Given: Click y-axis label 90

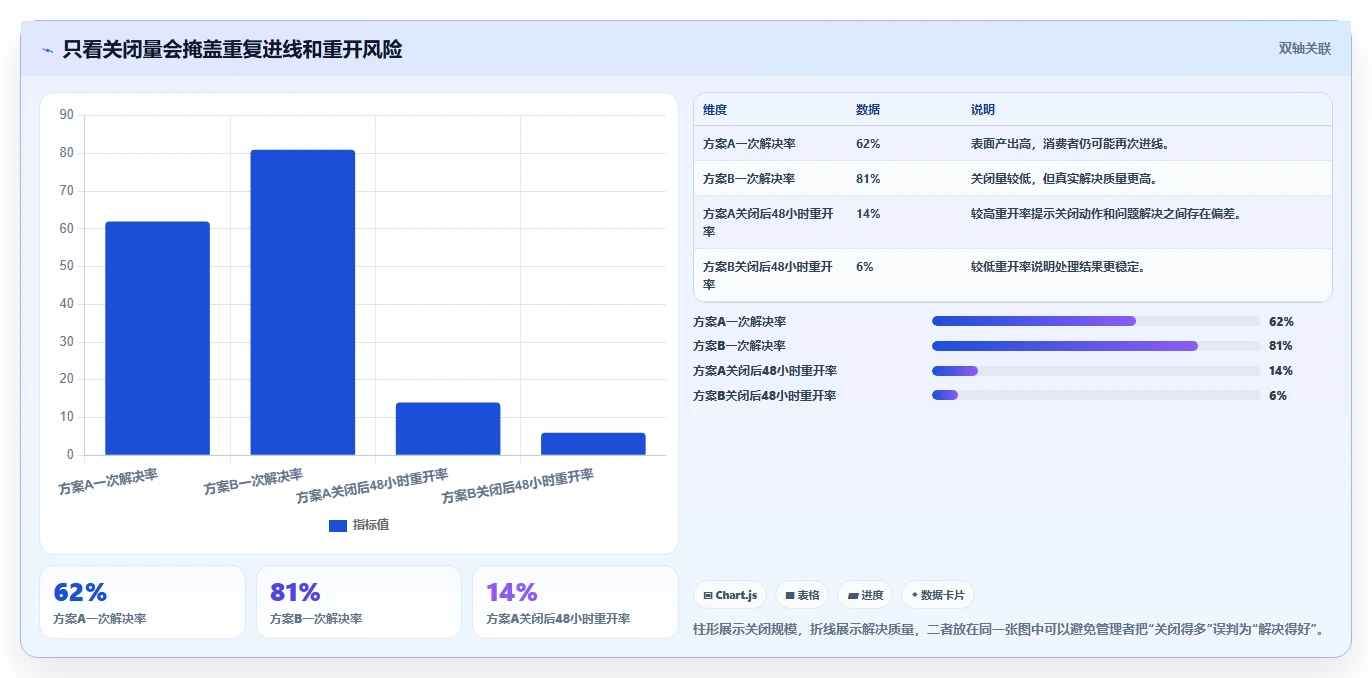Looking at the screenshot, I should [x=67, y=115].
